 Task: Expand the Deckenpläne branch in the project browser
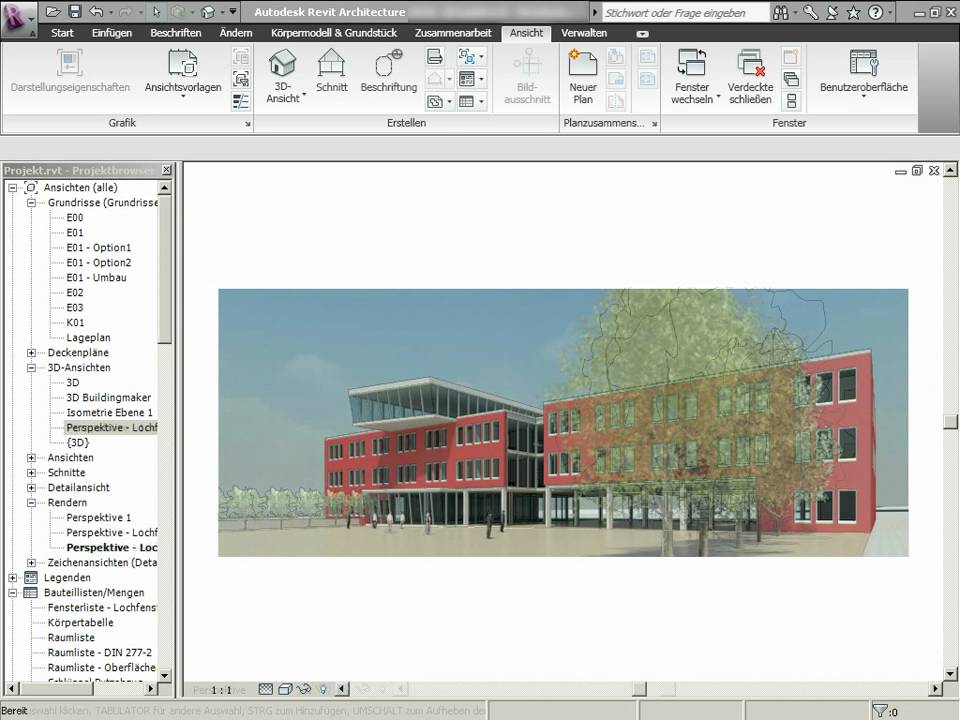click(32, 352)
